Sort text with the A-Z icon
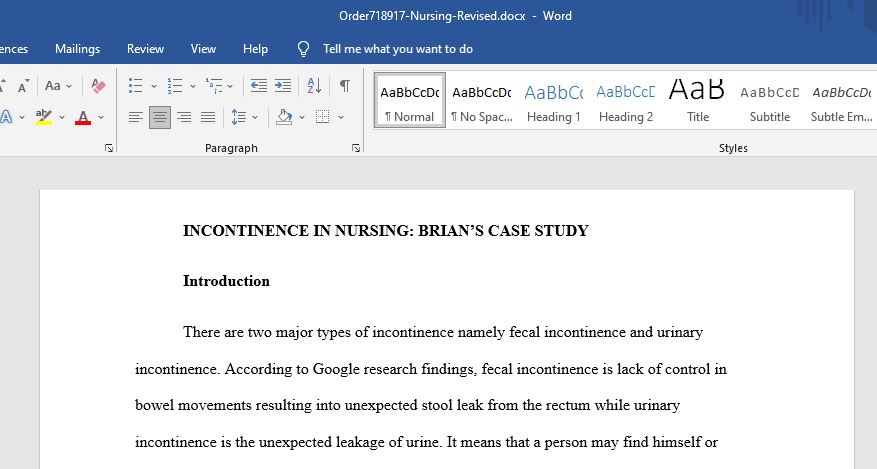This screenshot has width=877, height=469. 314,86
